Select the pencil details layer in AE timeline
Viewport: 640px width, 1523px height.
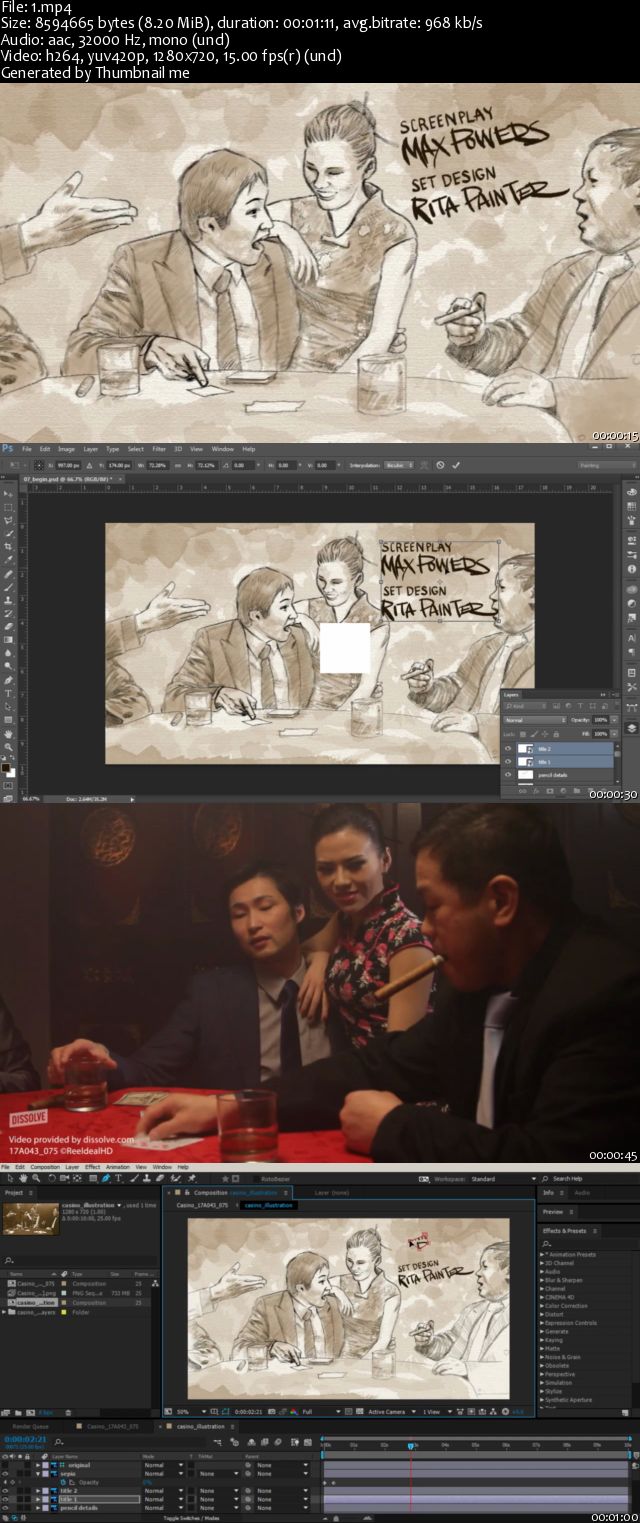(80, 1508)
